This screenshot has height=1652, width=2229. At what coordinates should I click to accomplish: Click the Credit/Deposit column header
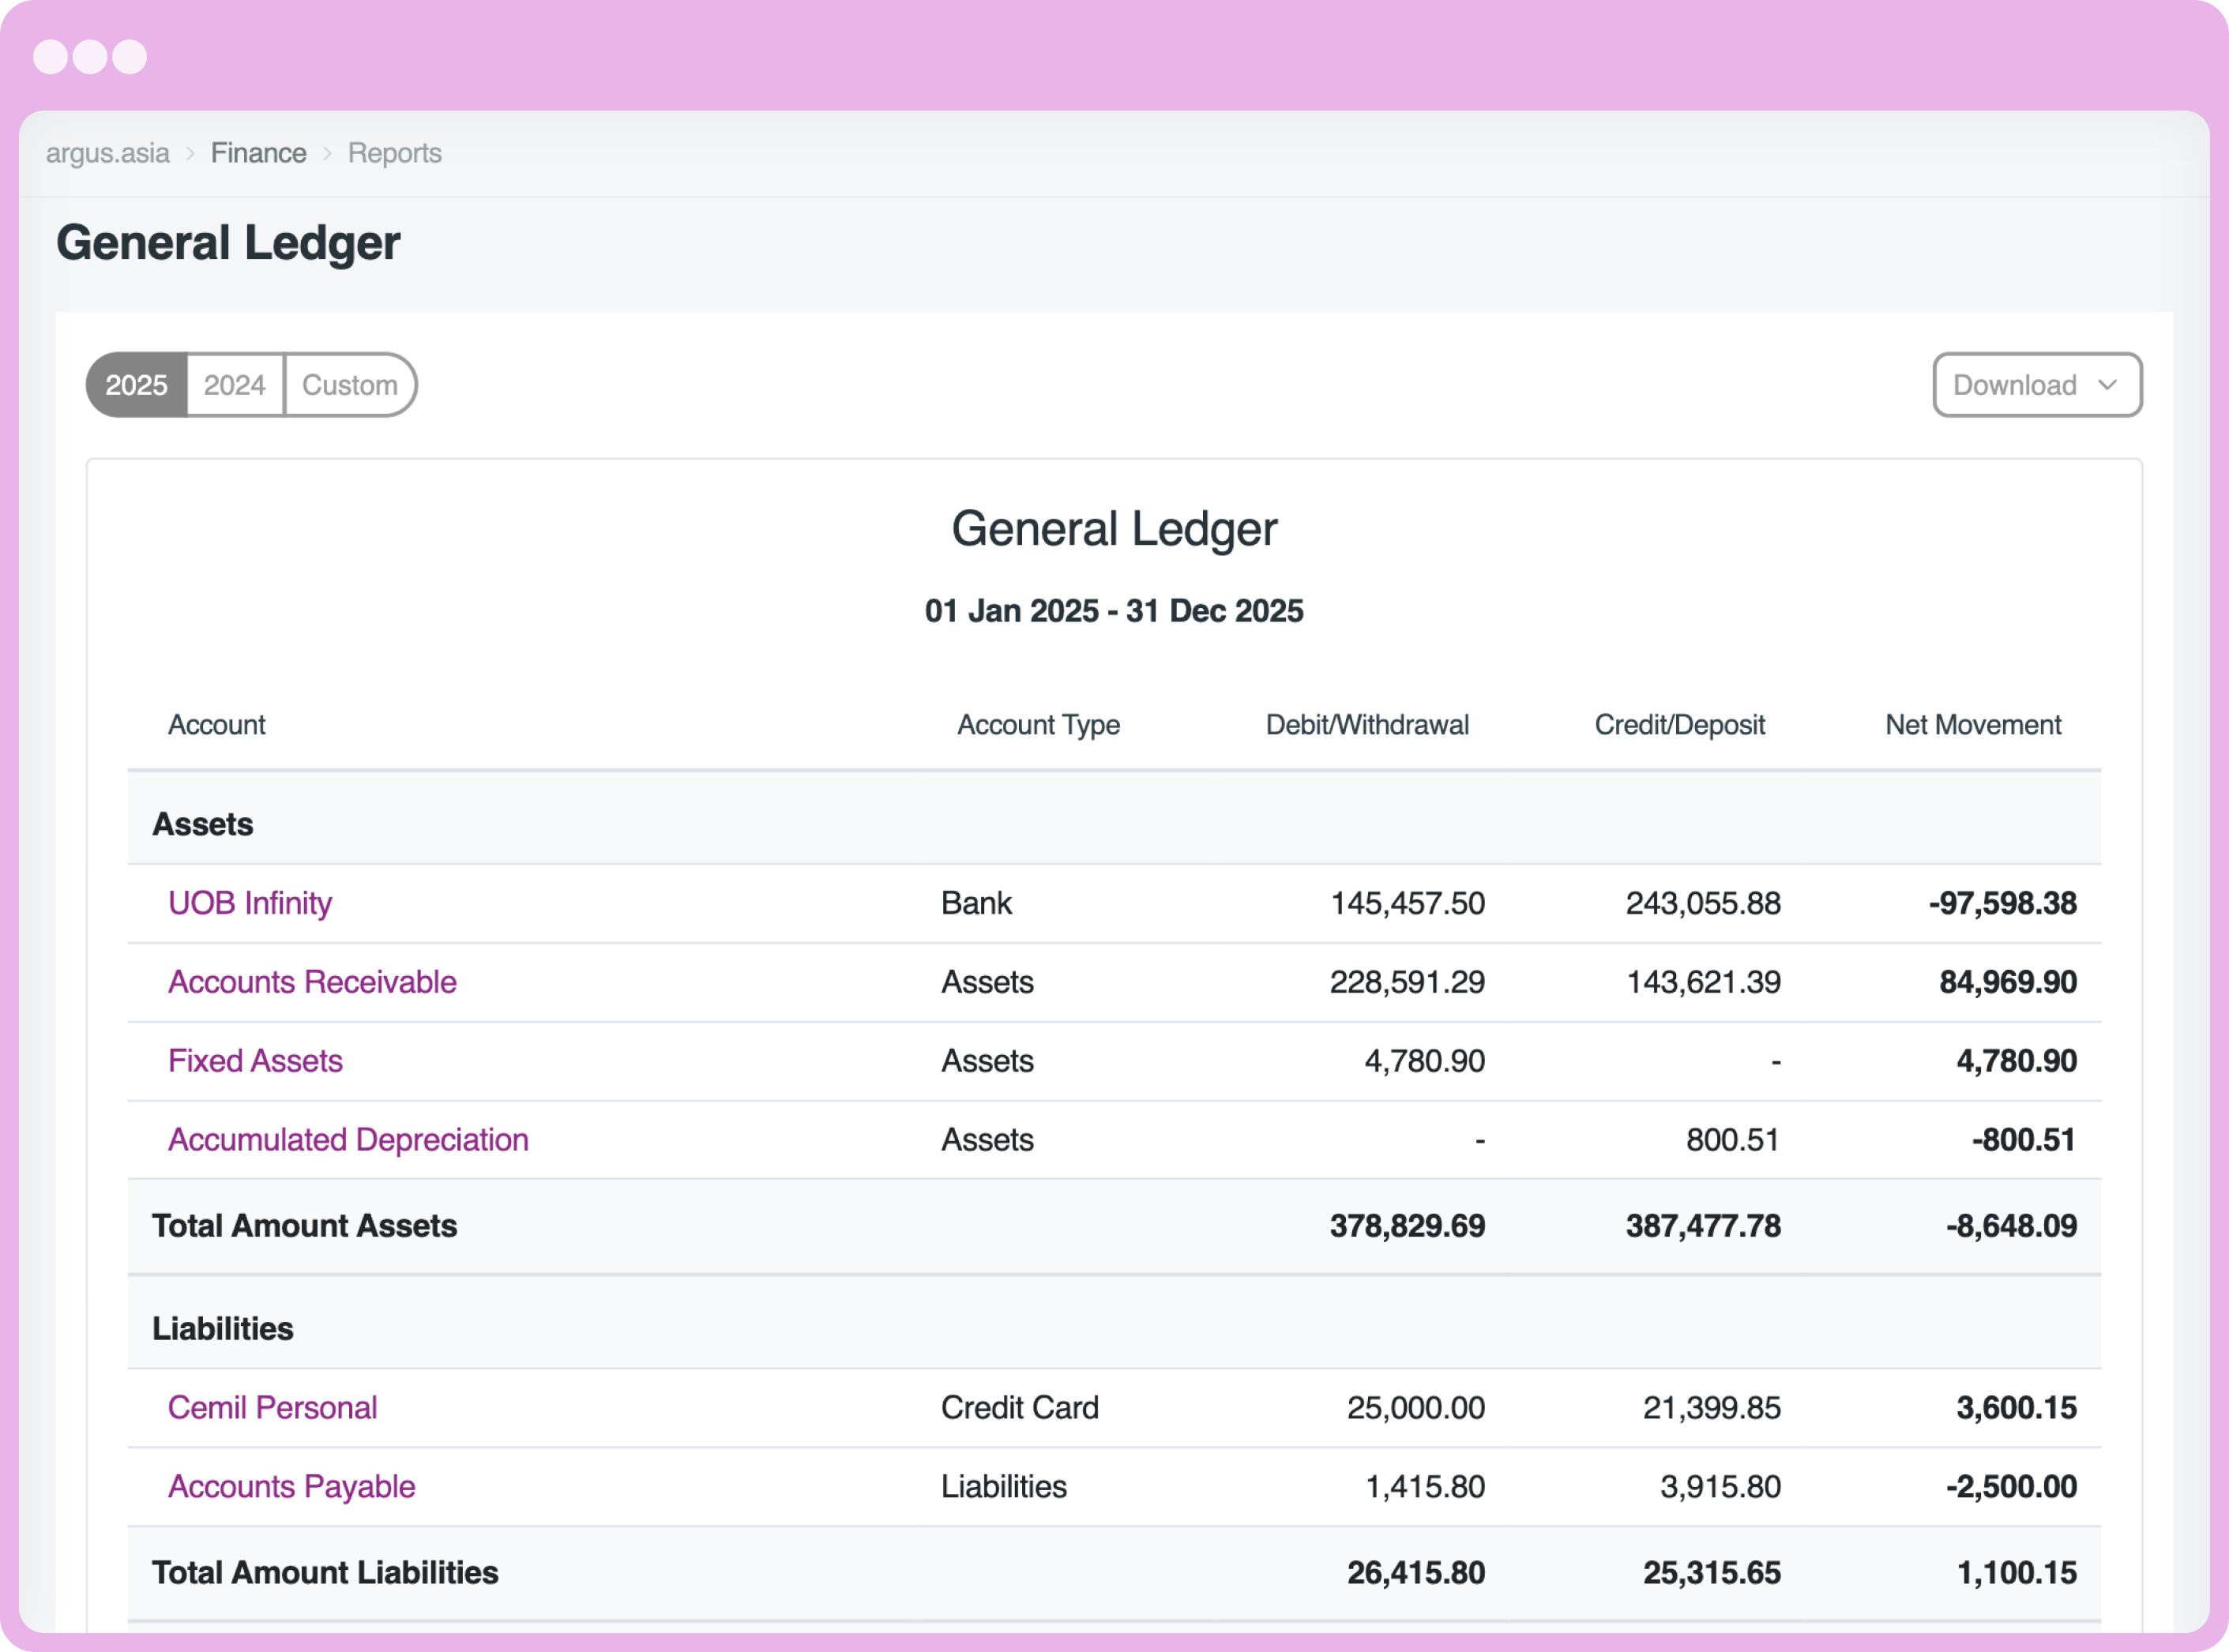tap(1679, 724)
